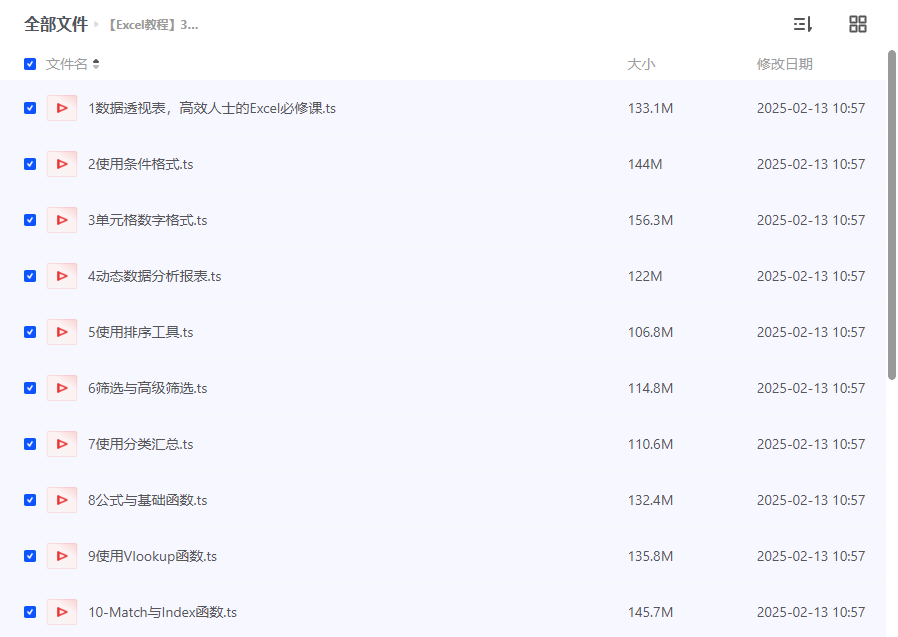Uncheck the 3单元格数字格式.ts checkbox
Screen dimensions: 898x637
[x=30, y=220]
